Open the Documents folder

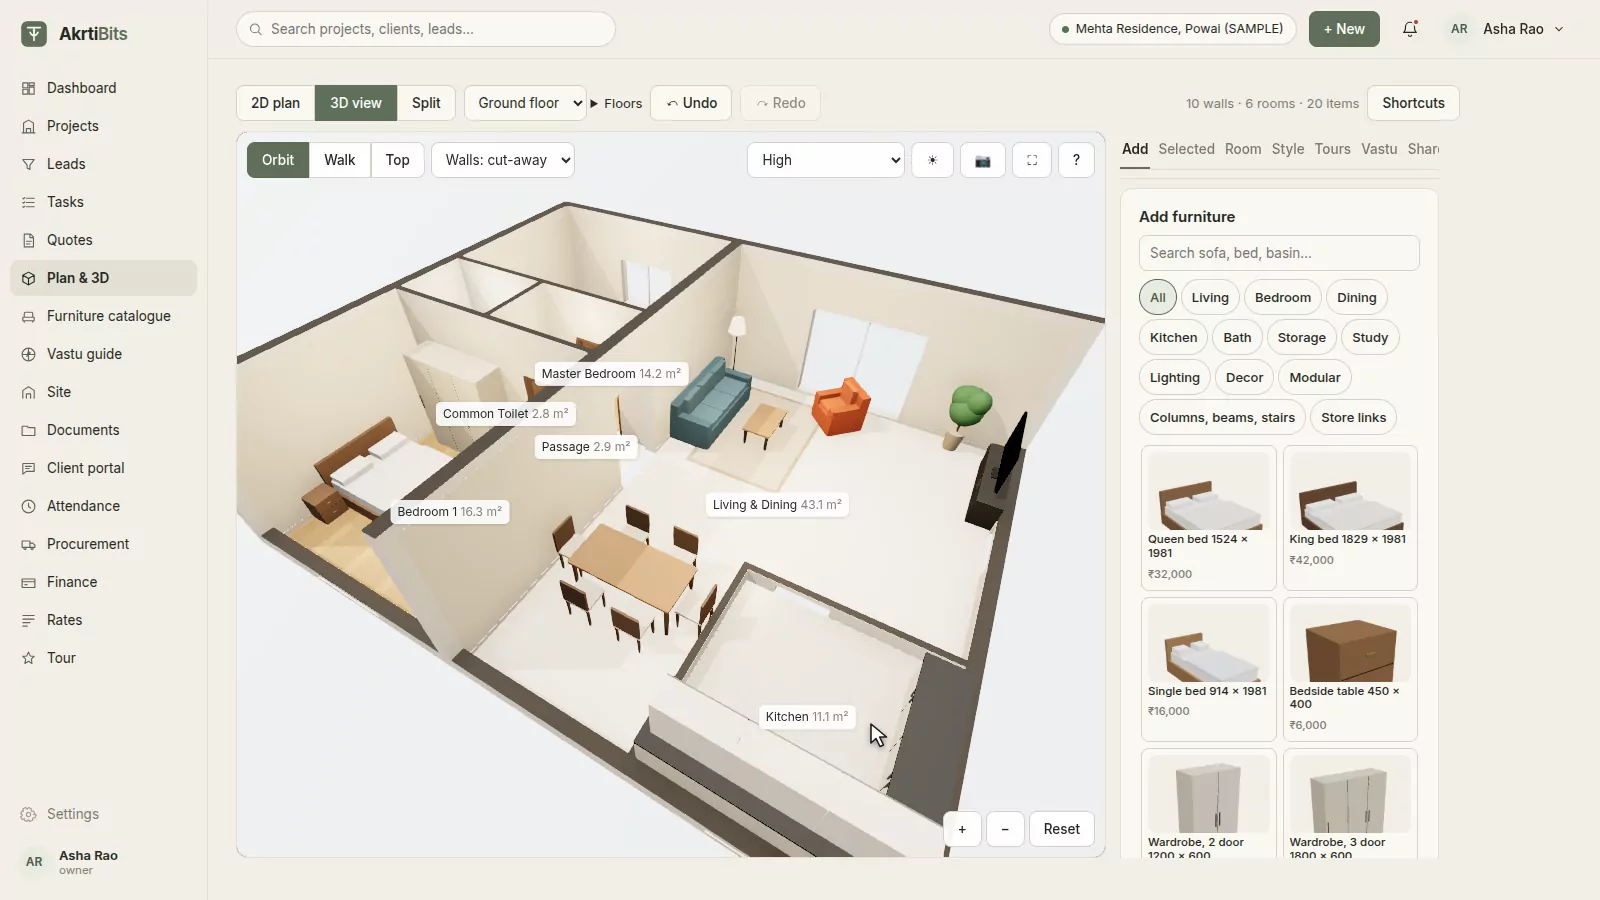pos(103,430)
